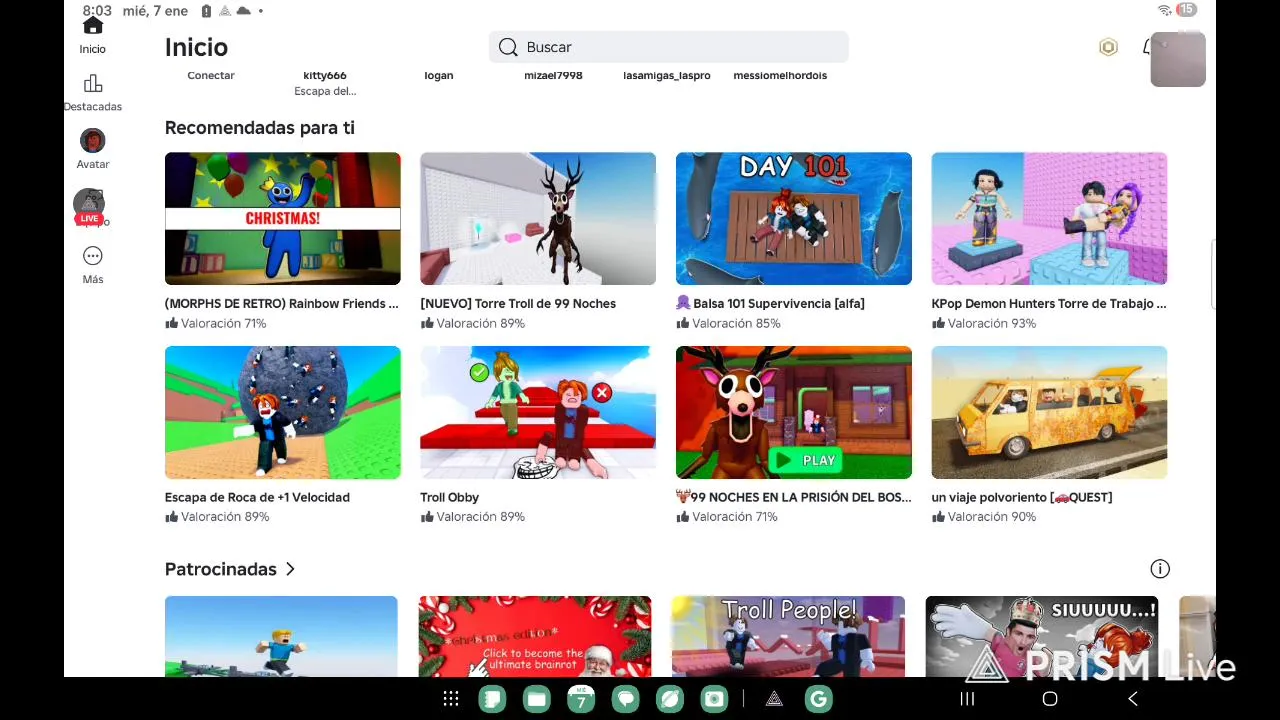Launch the My Files folder app

click(537, 699)
